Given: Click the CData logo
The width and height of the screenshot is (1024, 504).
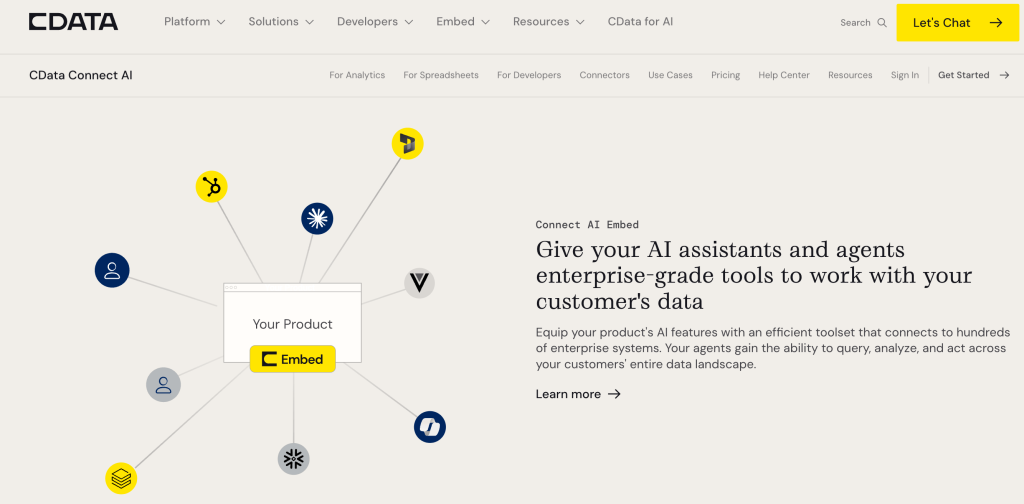Looking at the screenshot, I should pyautogui.click(x=73, y=22).
